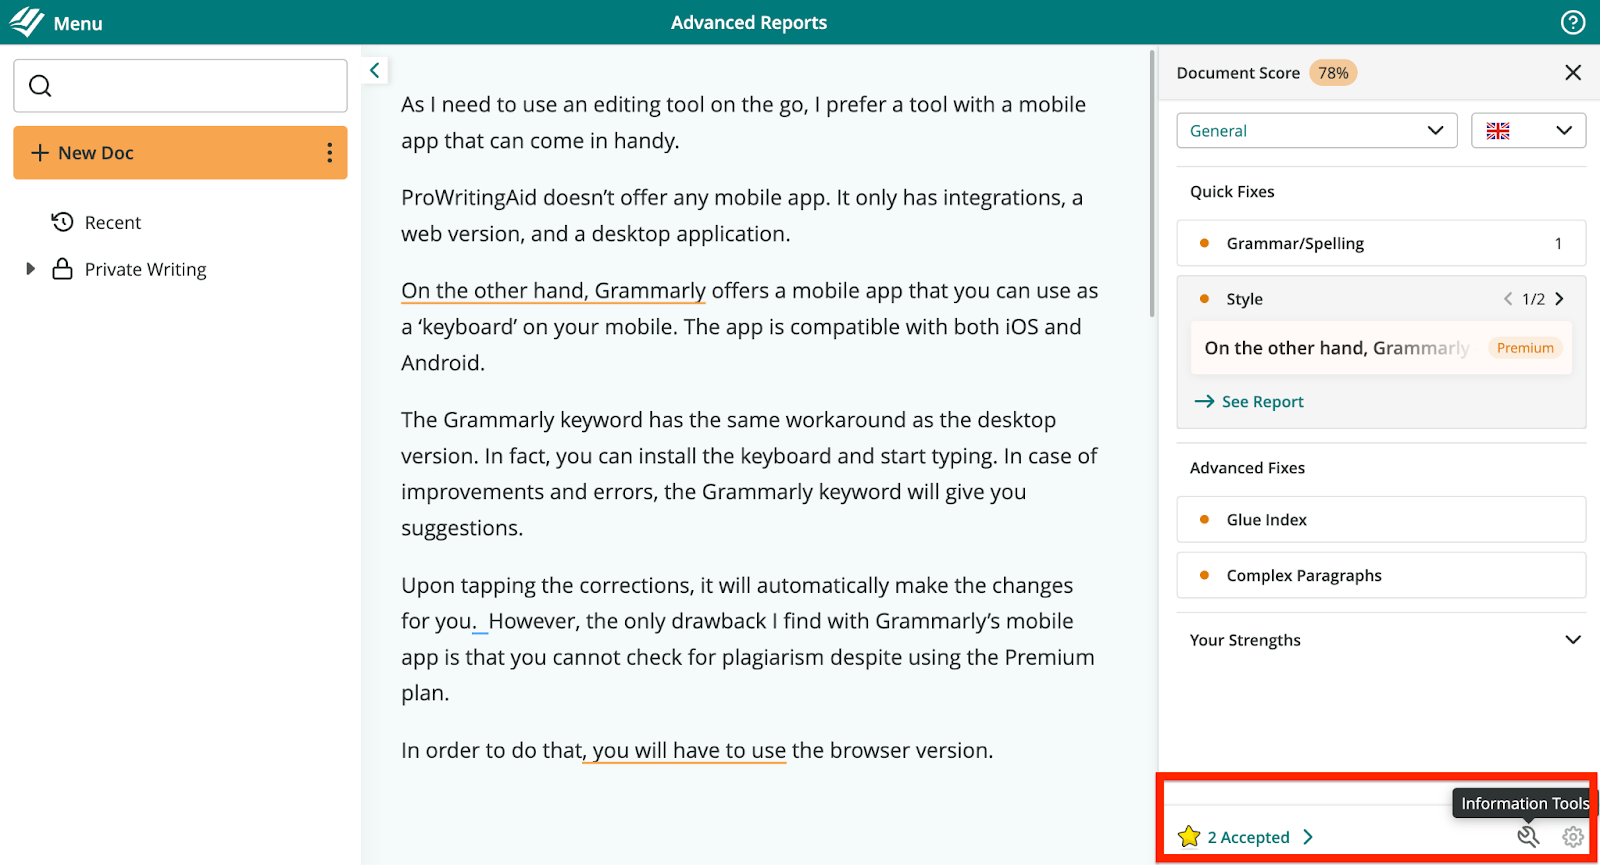Open the Recent documents list

coord(112,222)
